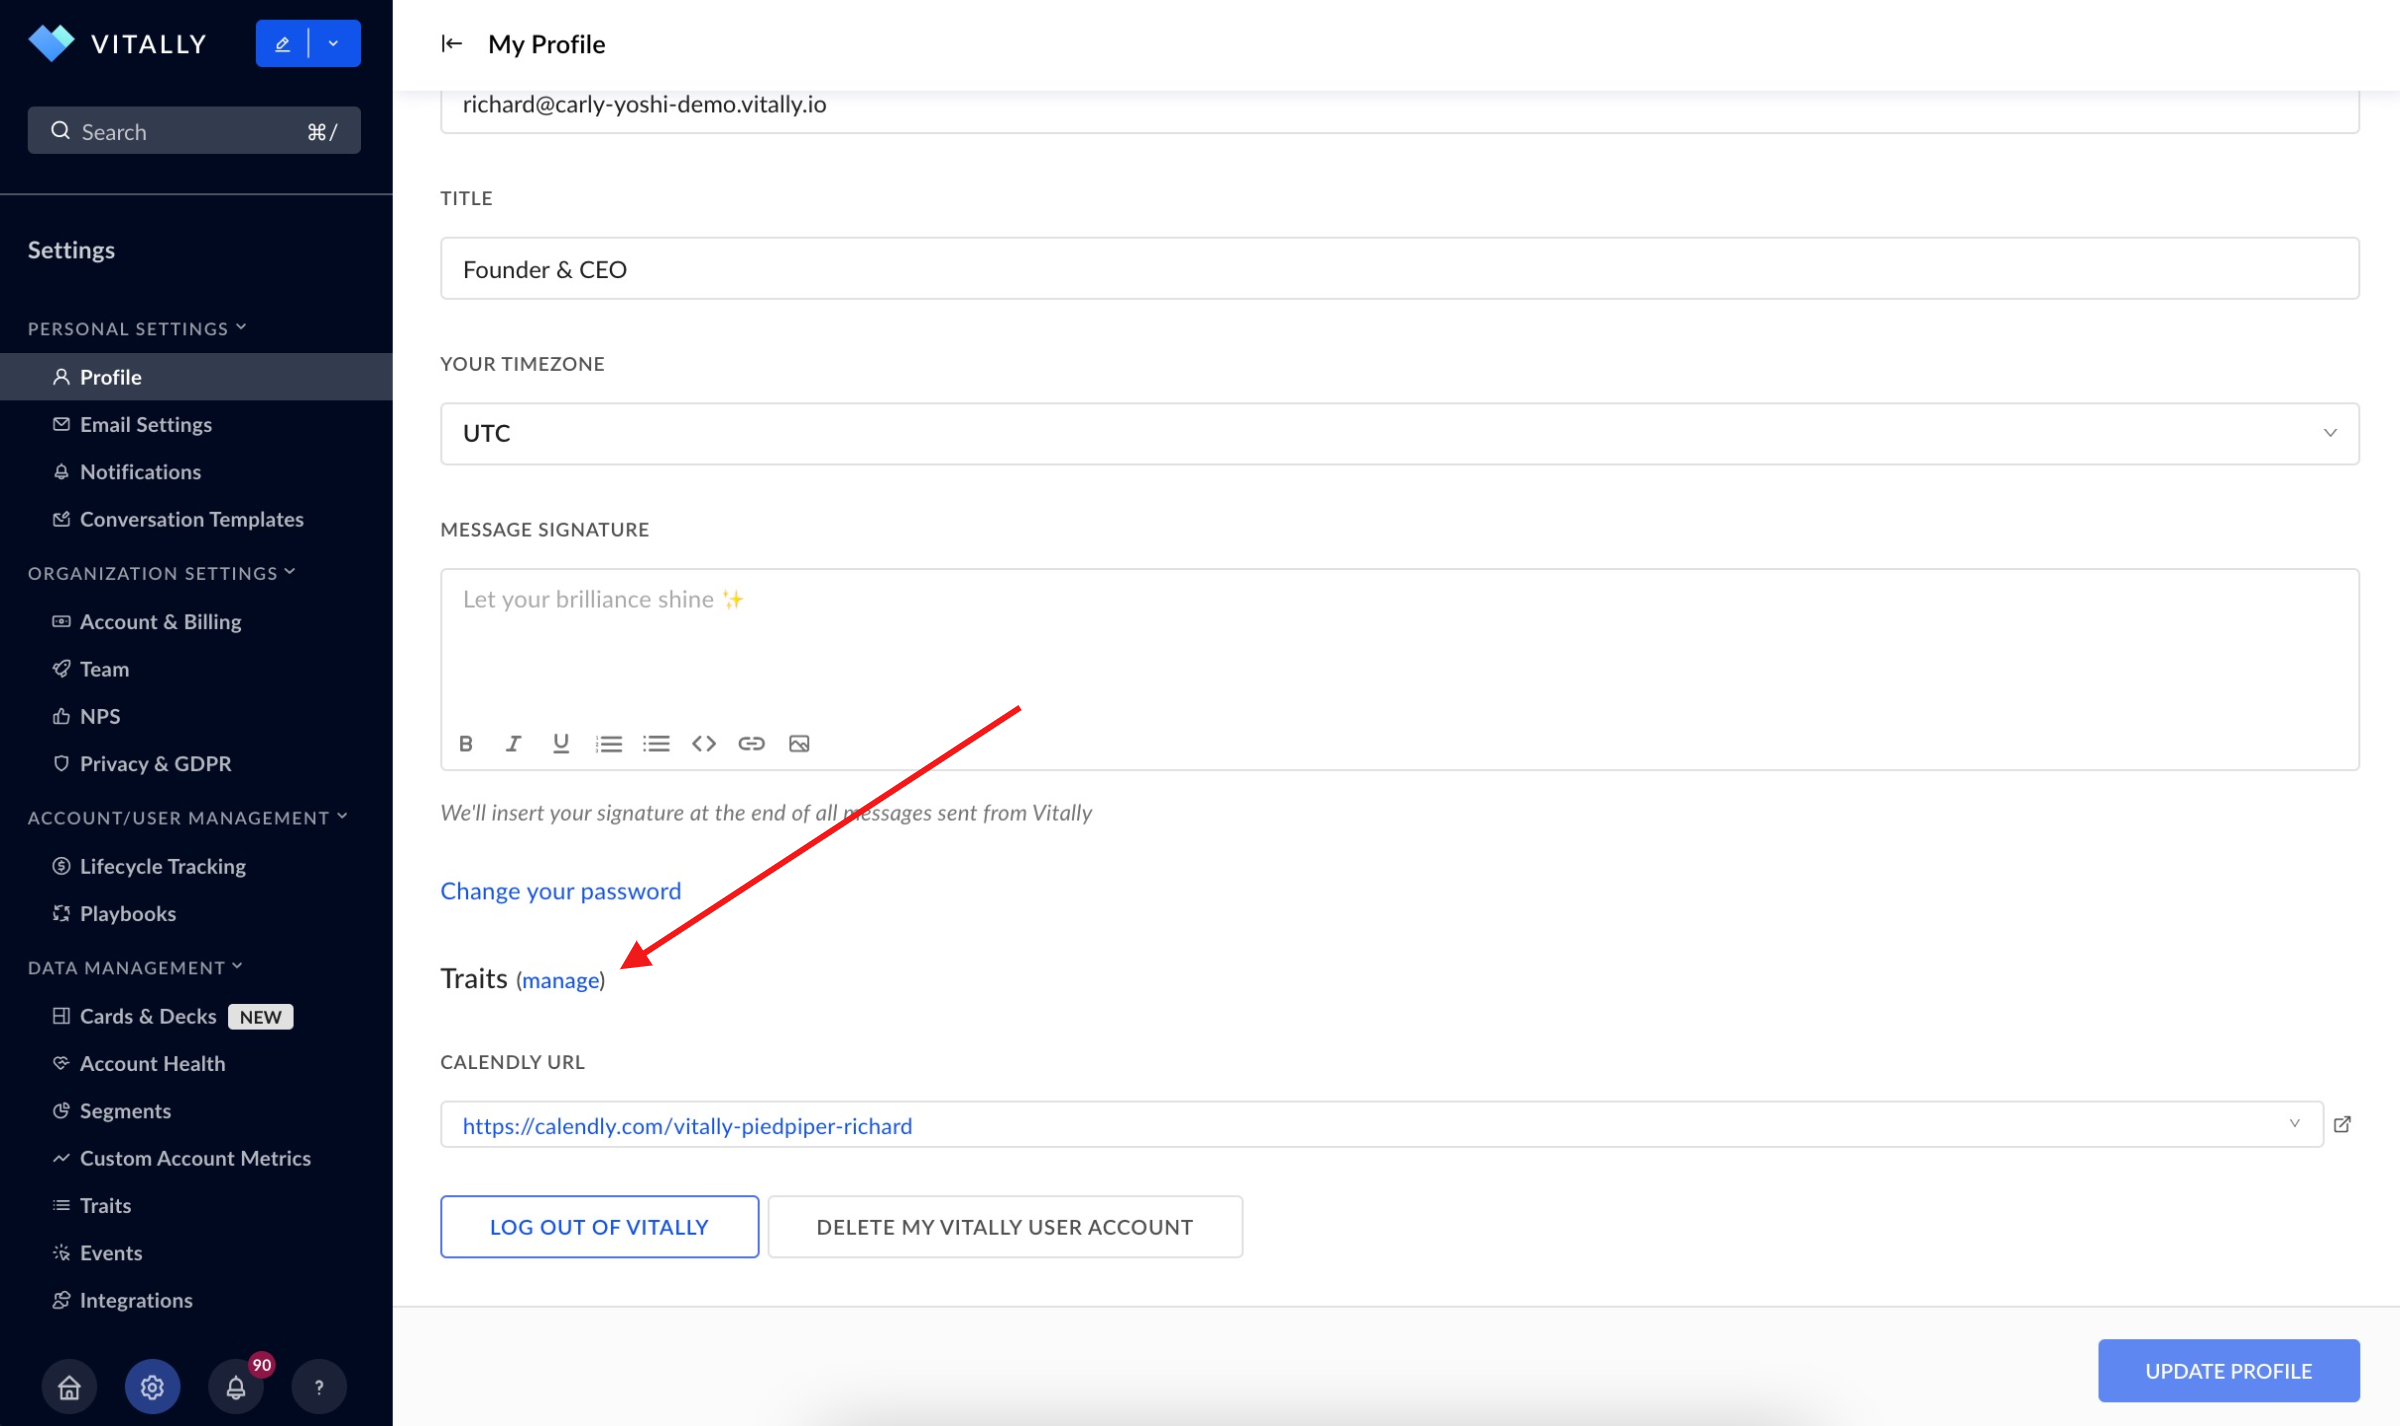Screen dimensions: 2400x1426
Task: Open Calendly URL external link icon
Action: coord(2342,1124)
